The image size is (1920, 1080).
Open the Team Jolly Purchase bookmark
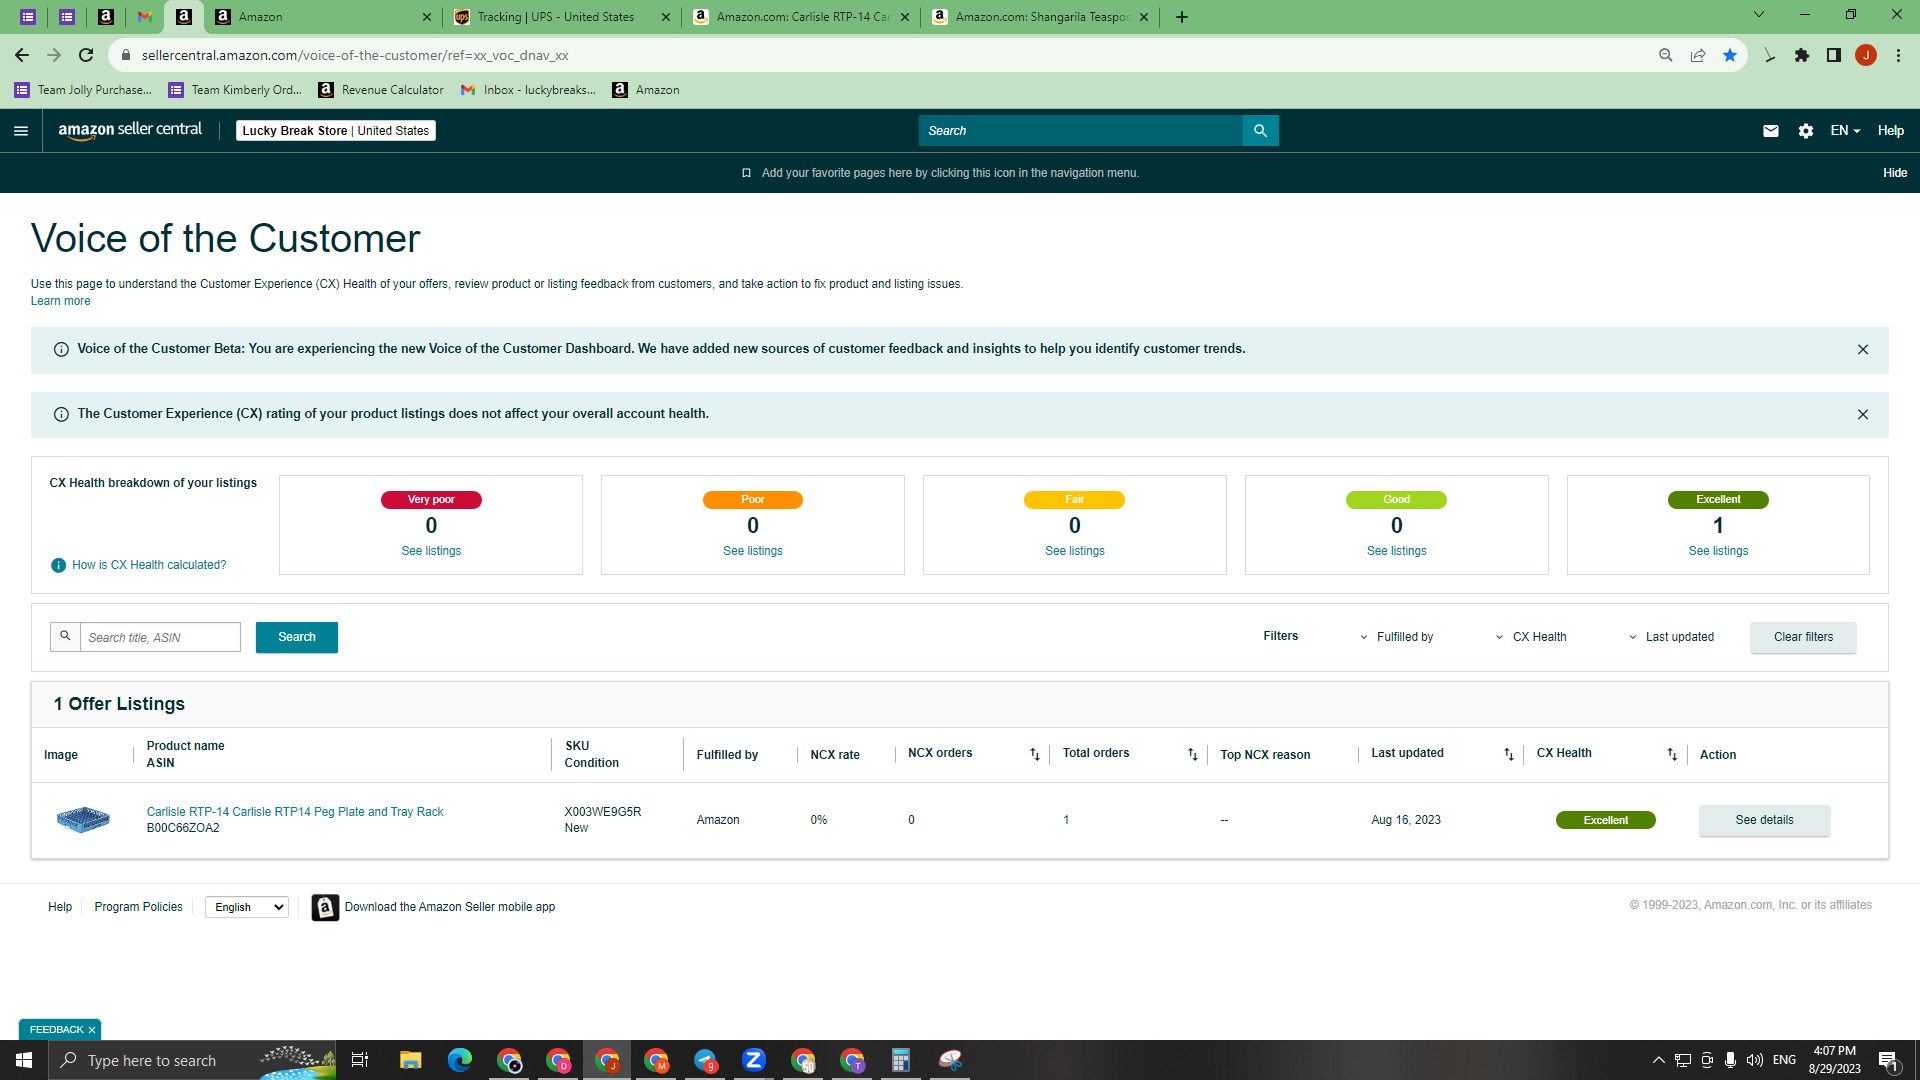[x=83, y=90]
